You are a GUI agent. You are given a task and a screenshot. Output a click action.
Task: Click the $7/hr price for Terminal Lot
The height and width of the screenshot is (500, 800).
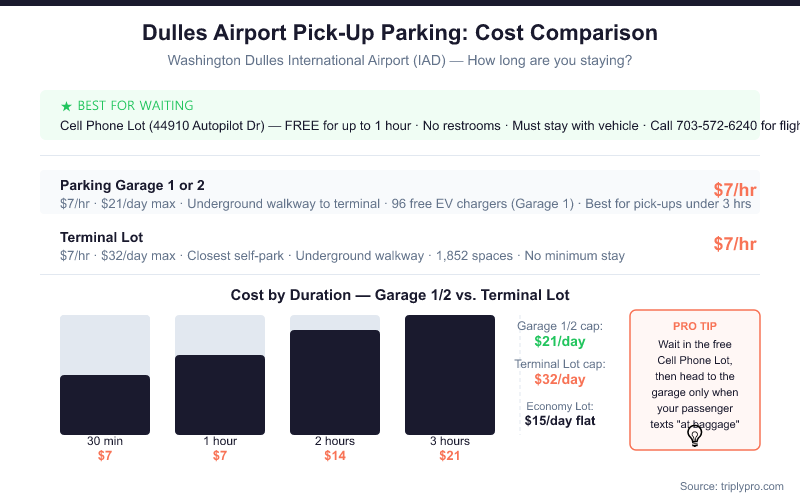point(735,244)
